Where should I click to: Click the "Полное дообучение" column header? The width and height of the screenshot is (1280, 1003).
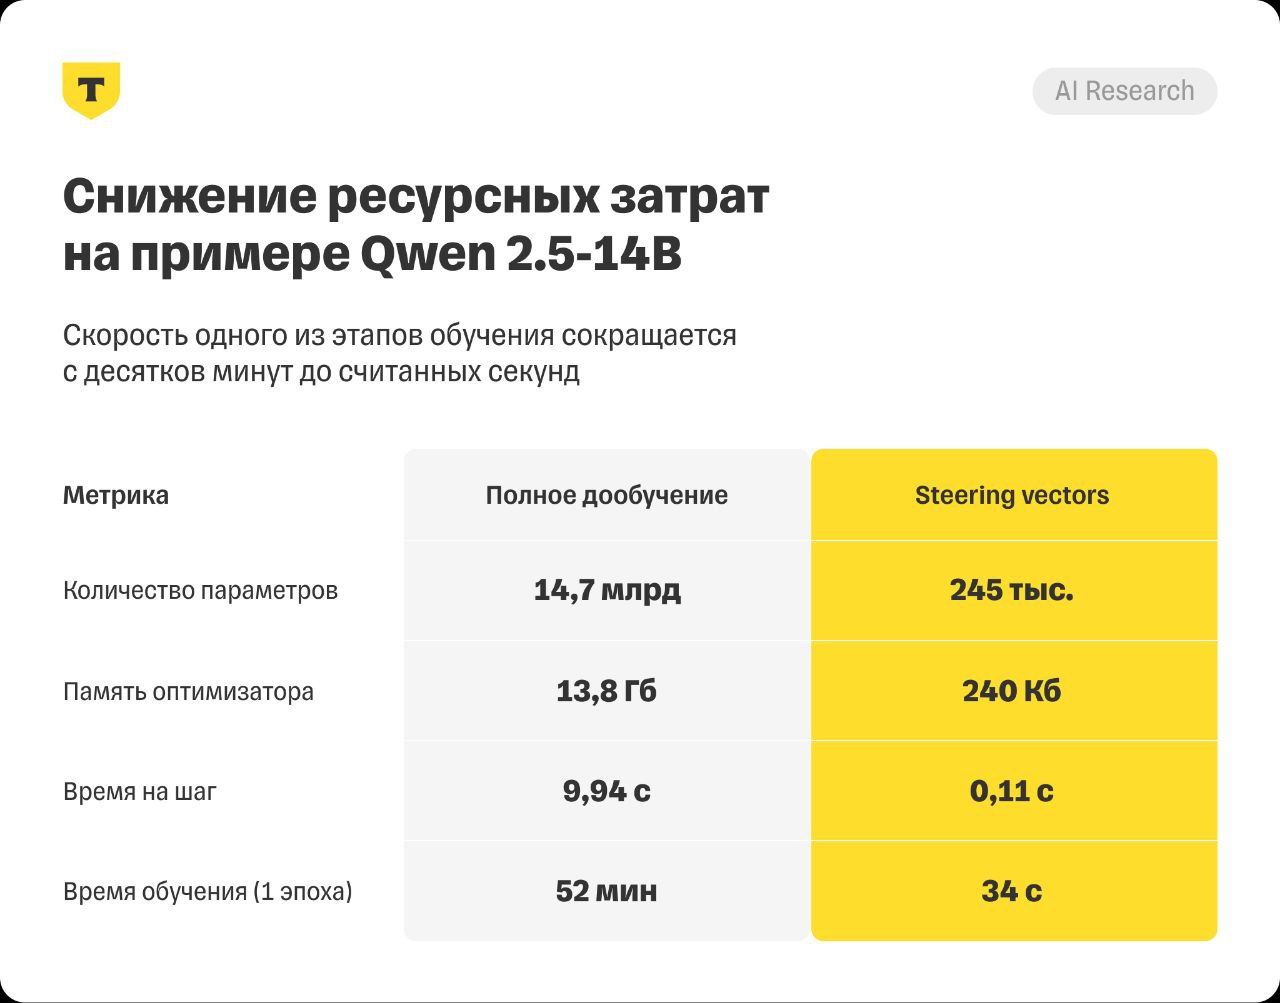607,495
